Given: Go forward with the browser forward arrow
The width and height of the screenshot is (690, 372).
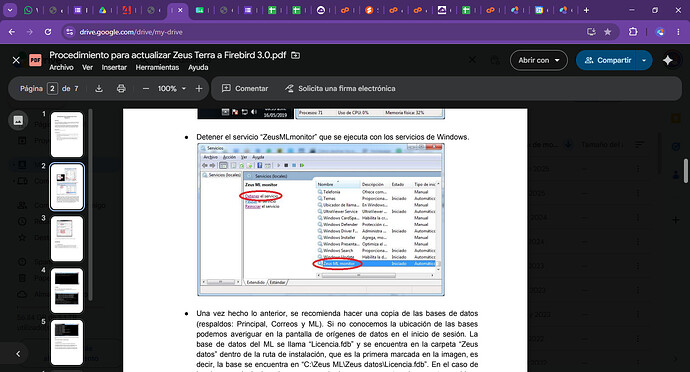Looking at the screenshot, I should 29,32.
